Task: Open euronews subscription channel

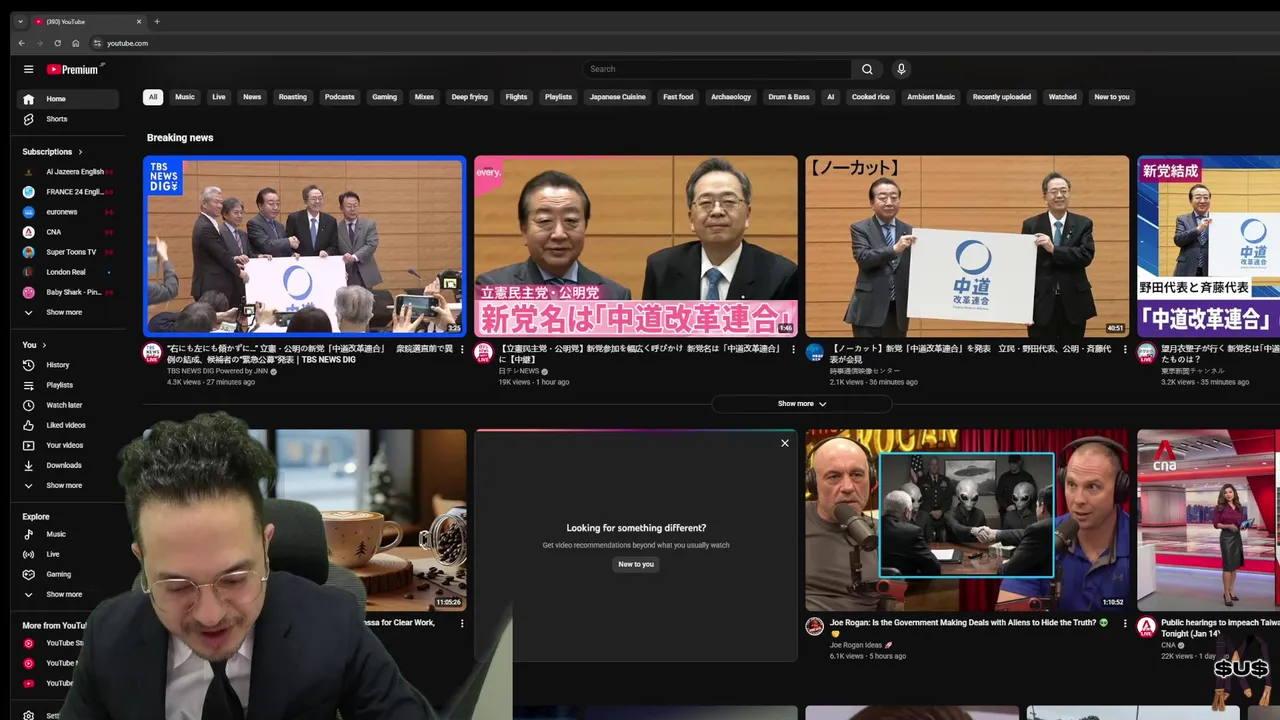Action: (67, 212)
